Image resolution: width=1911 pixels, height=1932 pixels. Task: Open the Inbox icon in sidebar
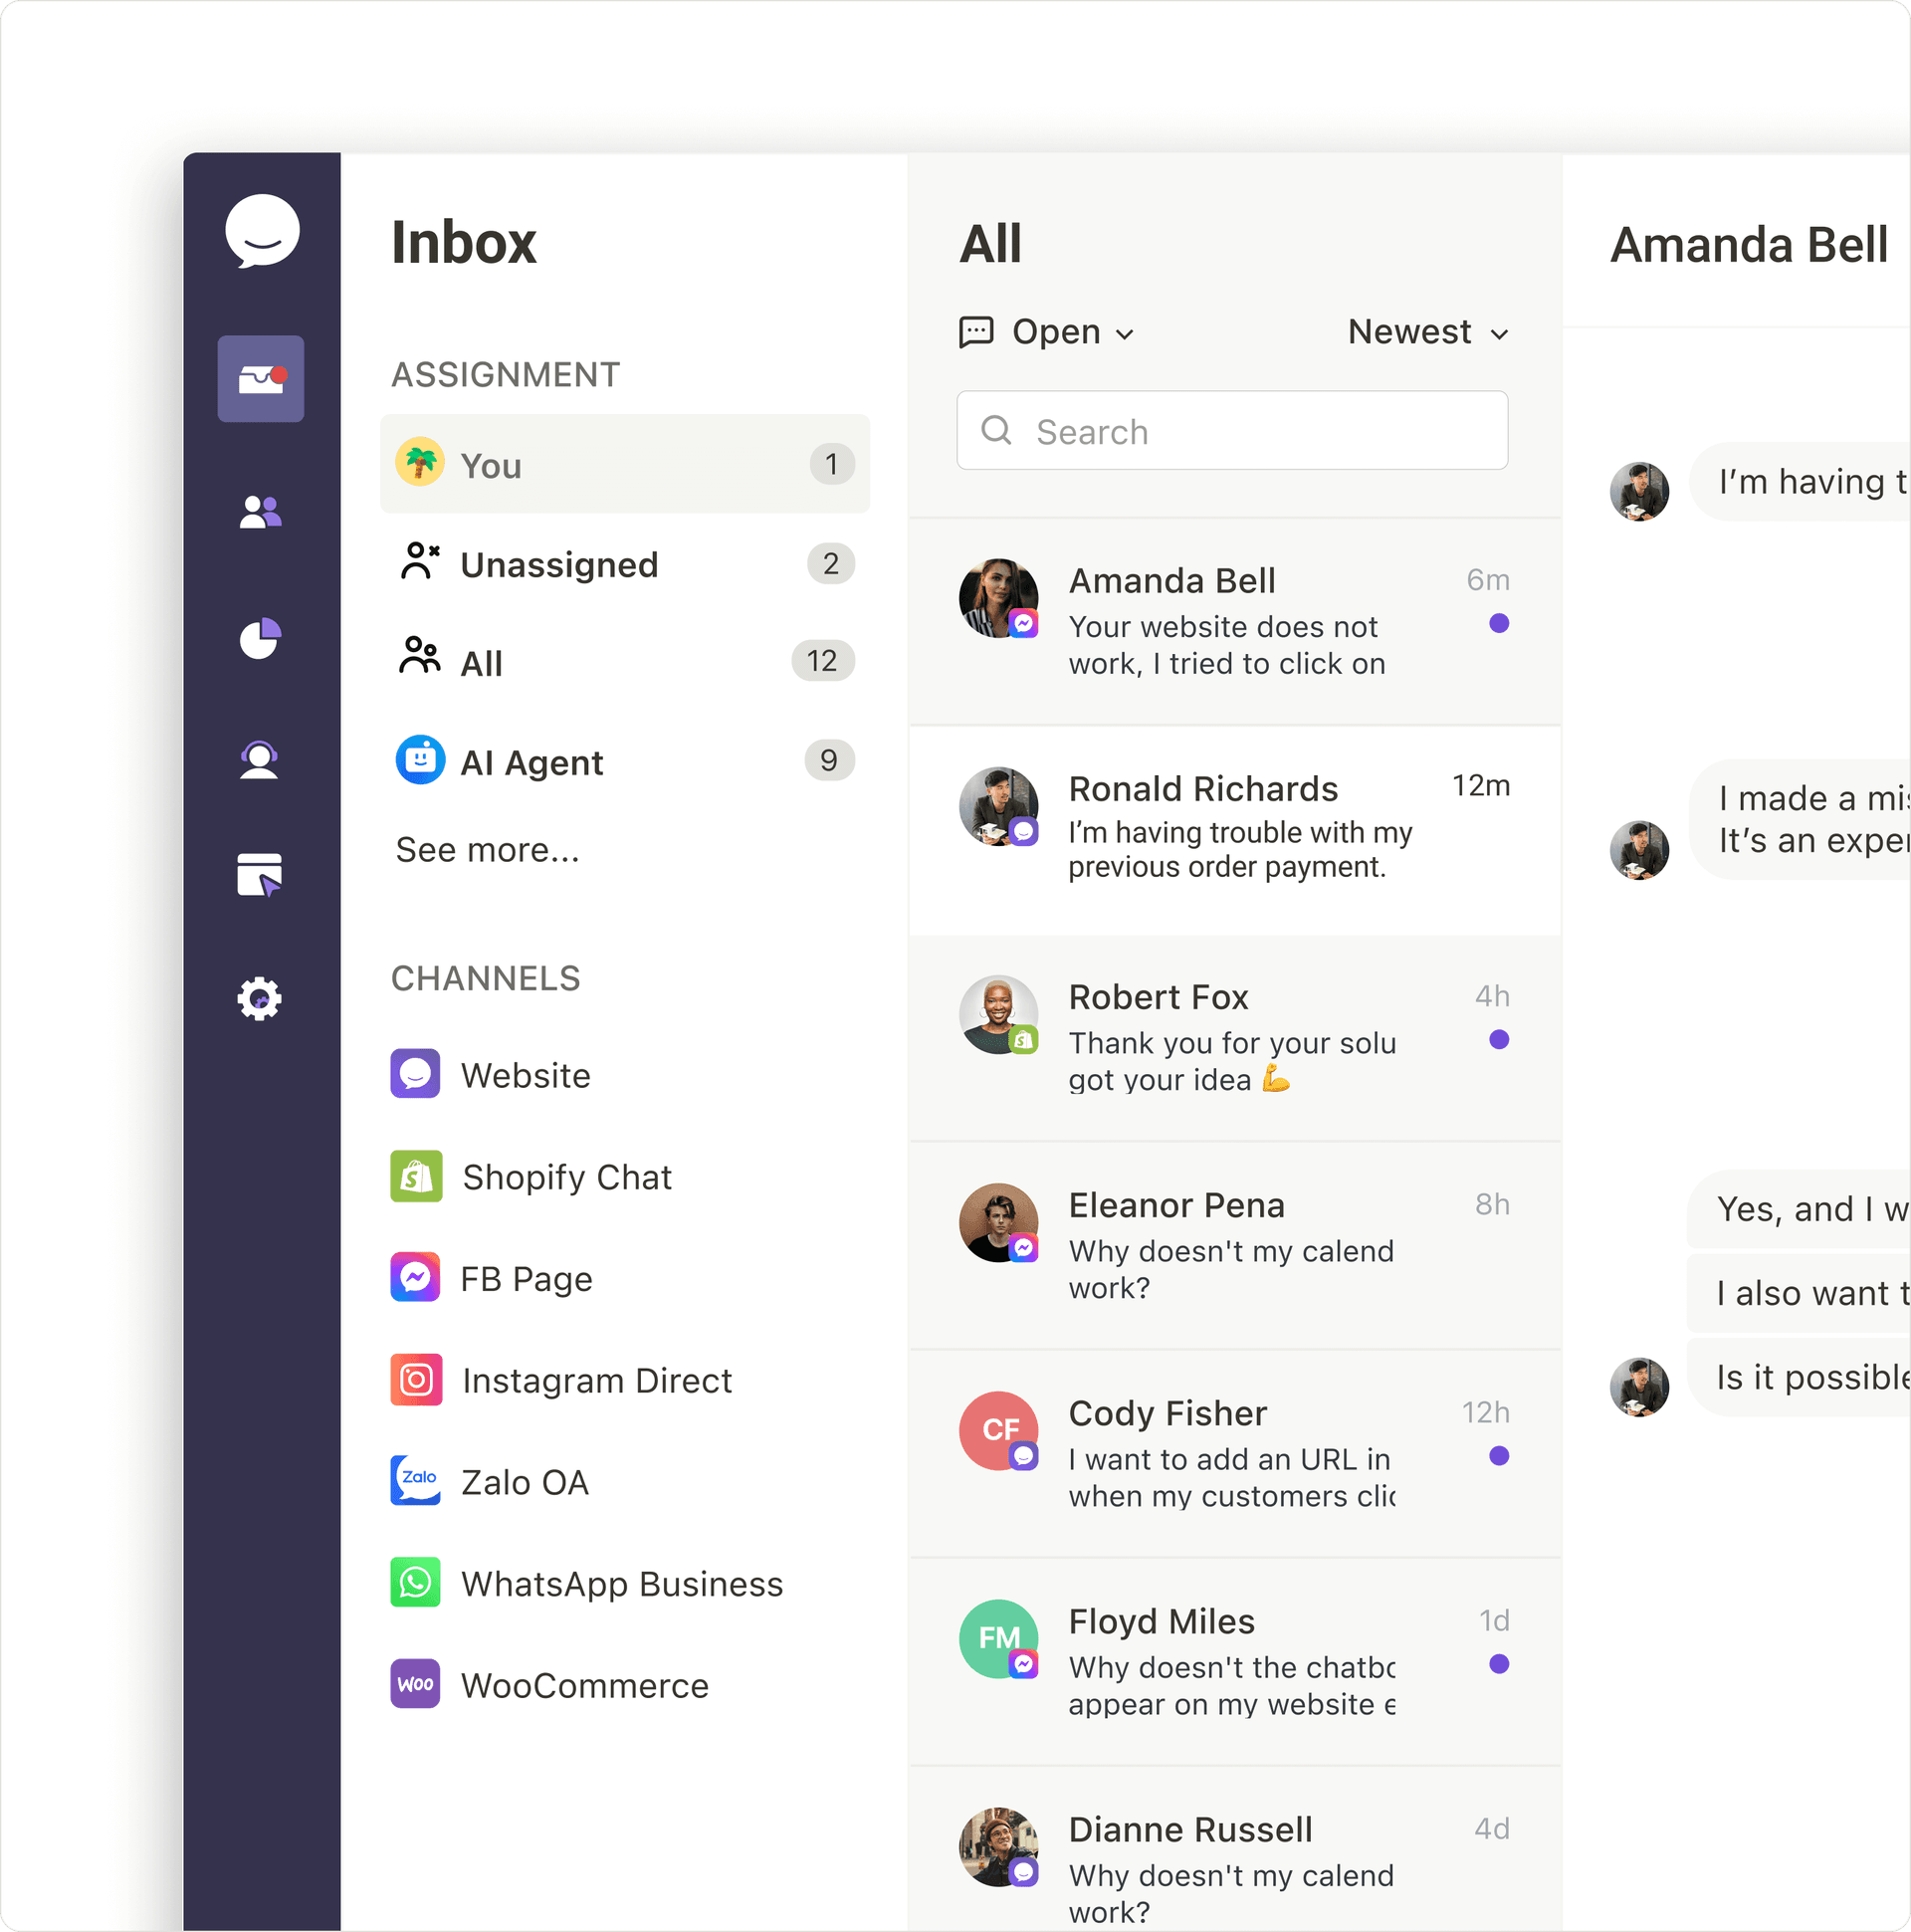pyautogui.click(x=260, y=379)
